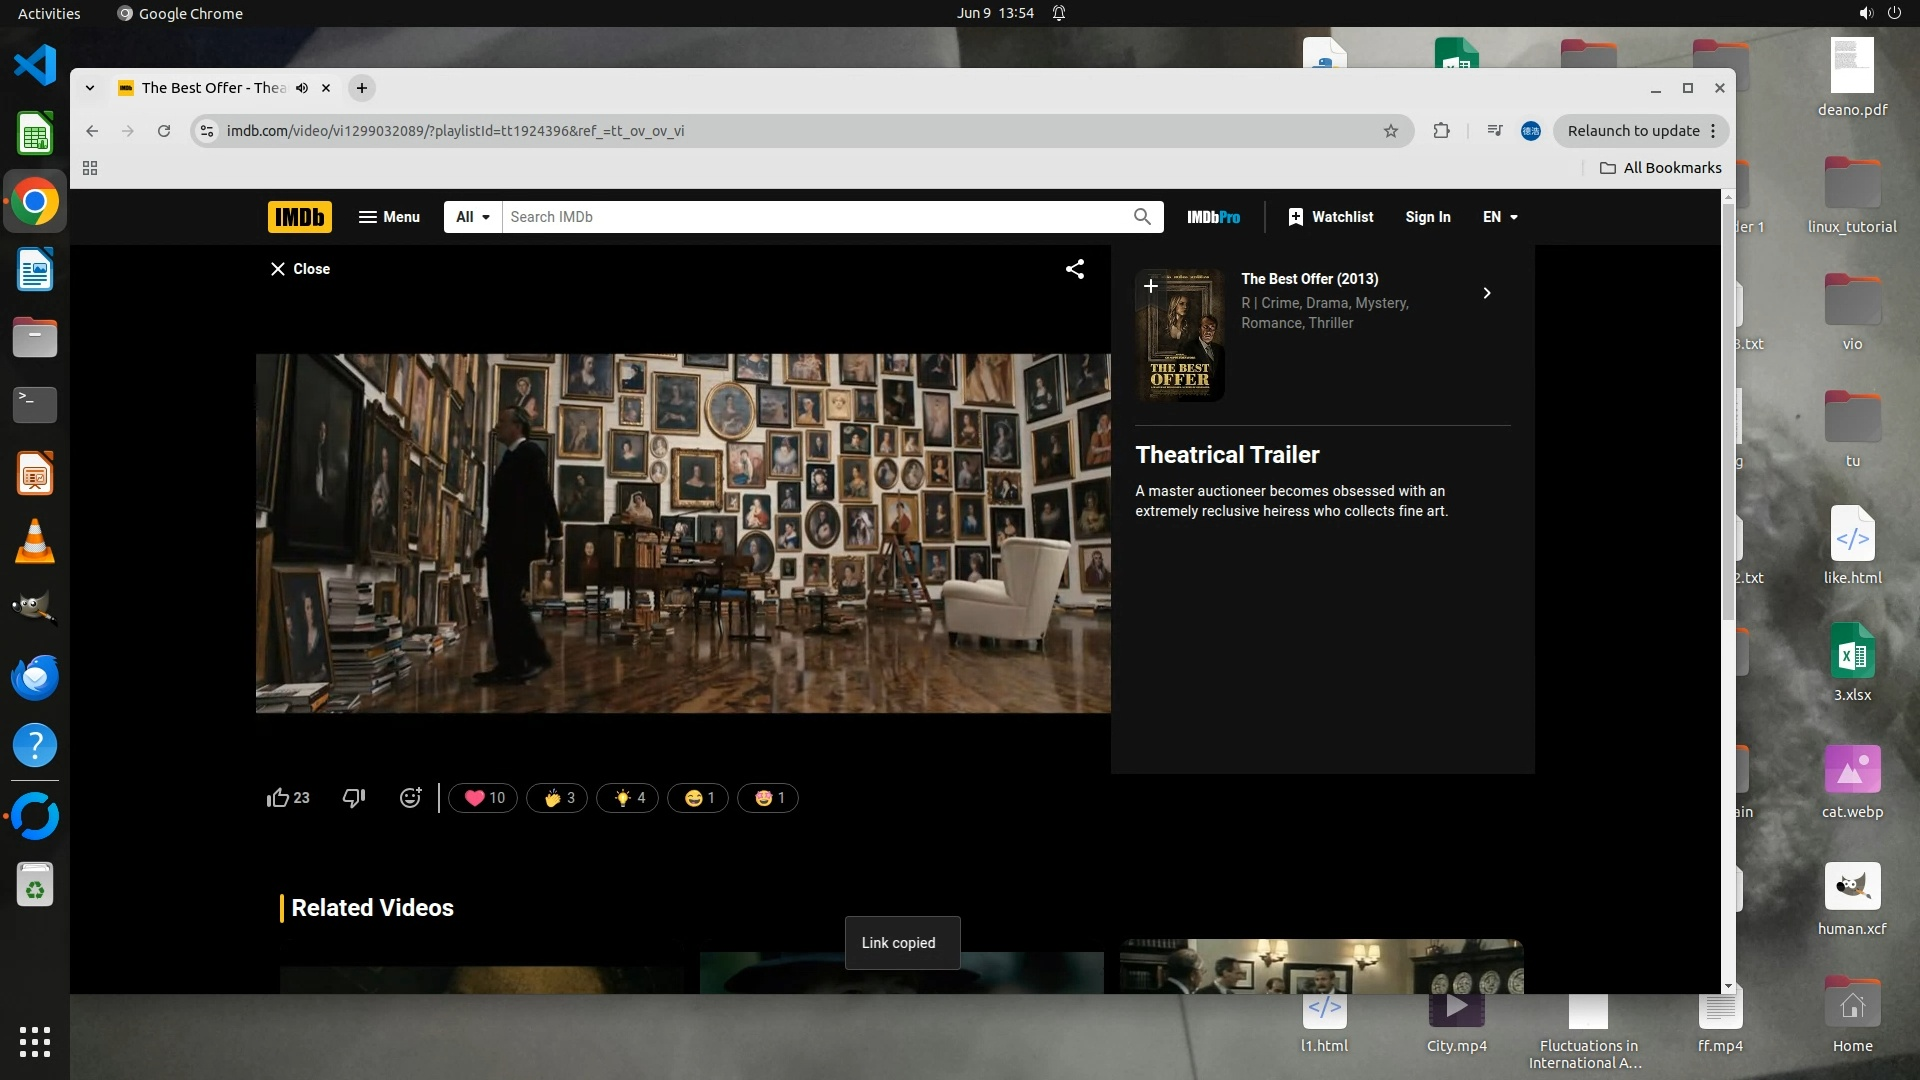The height and width of the screenshot is (1080, 1920).
Task: Open the EN language dropdown
Action: 1500,217
